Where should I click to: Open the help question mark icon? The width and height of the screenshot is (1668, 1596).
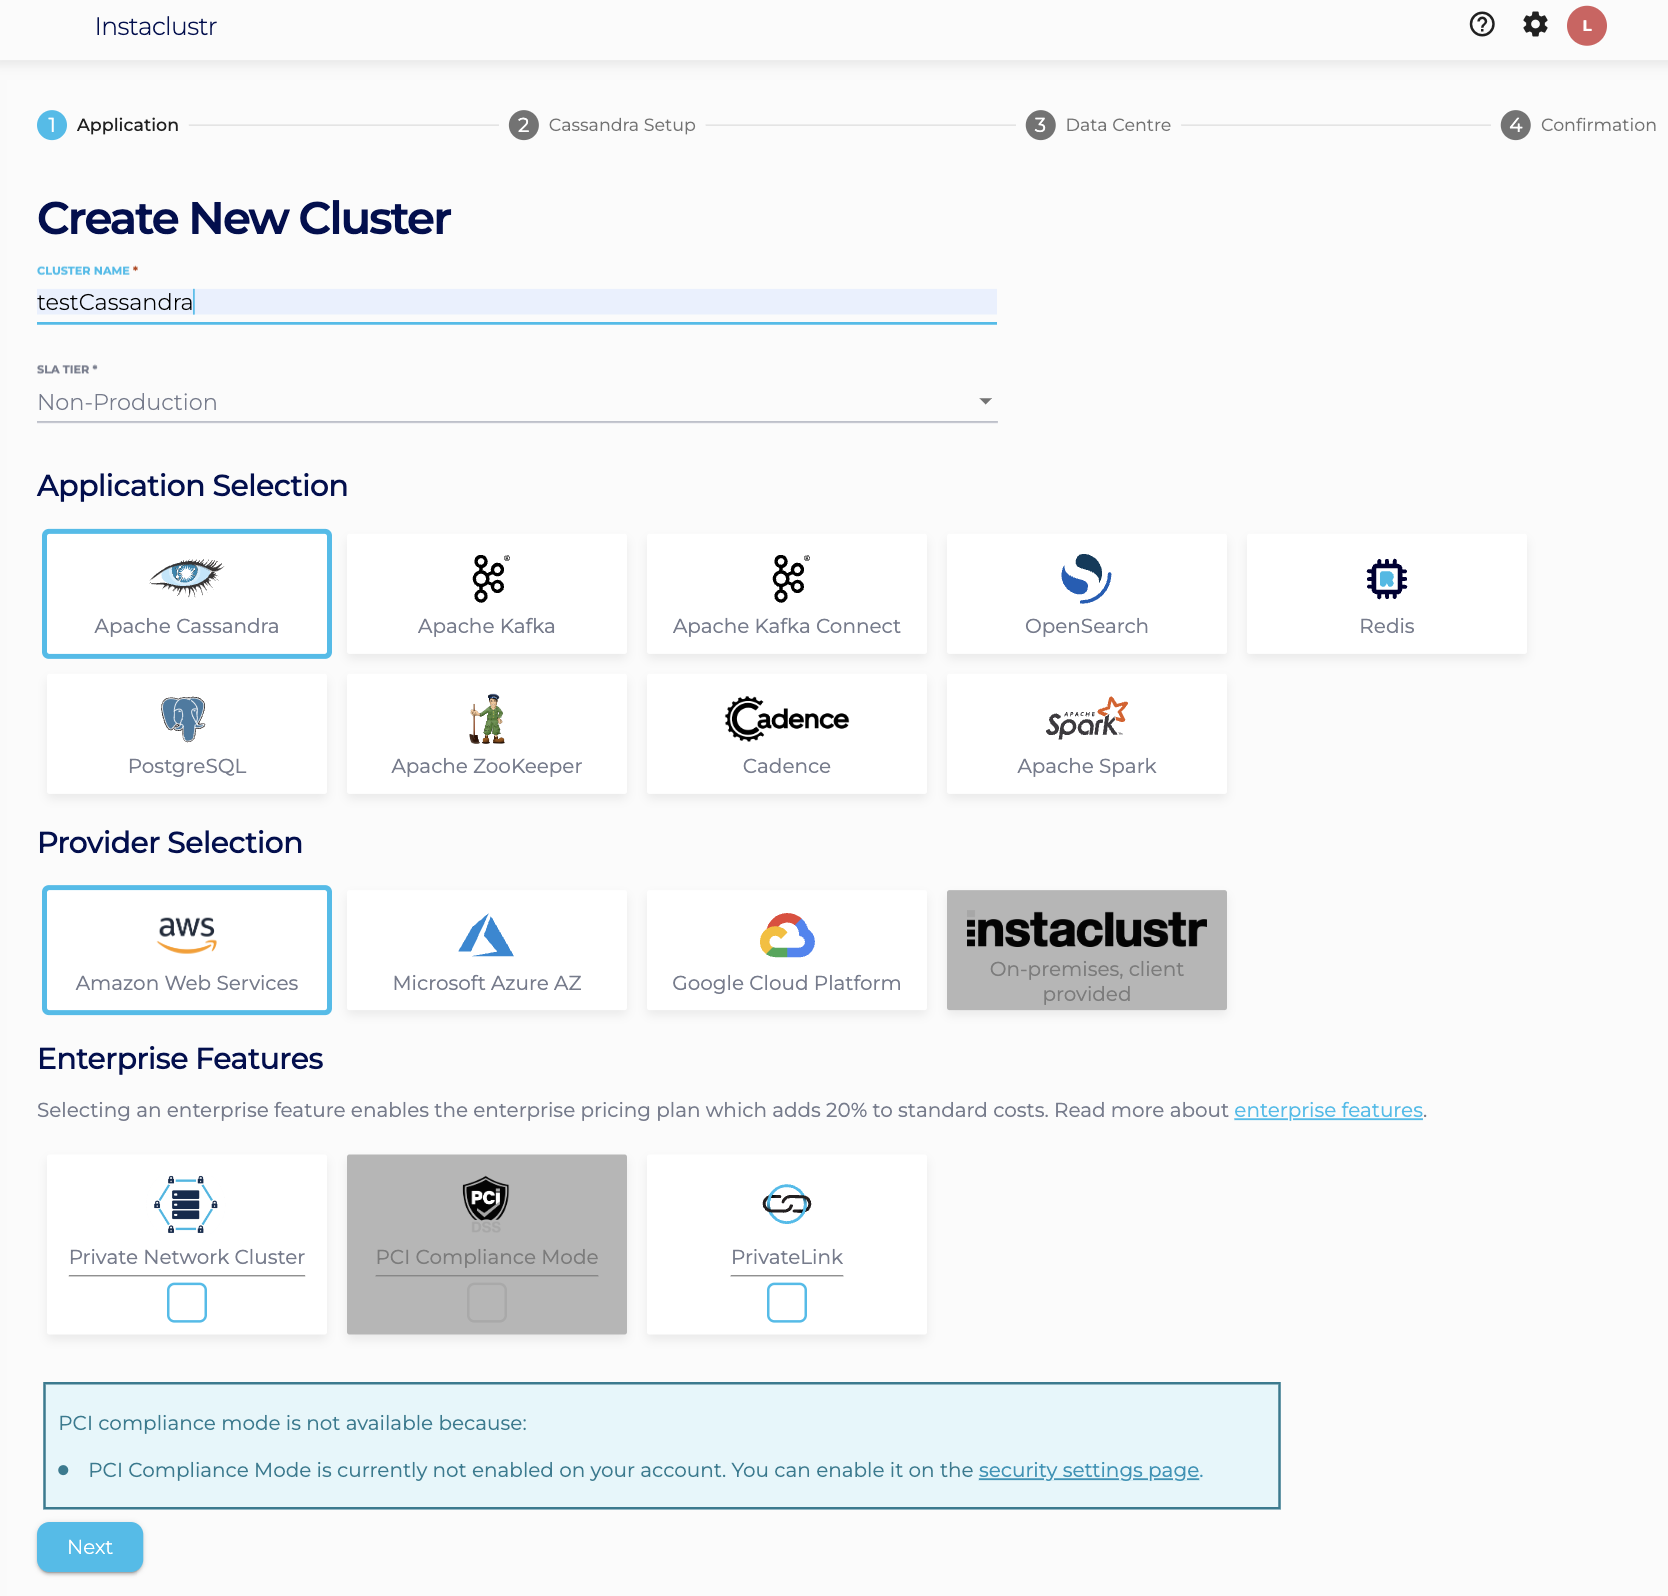1482,25
